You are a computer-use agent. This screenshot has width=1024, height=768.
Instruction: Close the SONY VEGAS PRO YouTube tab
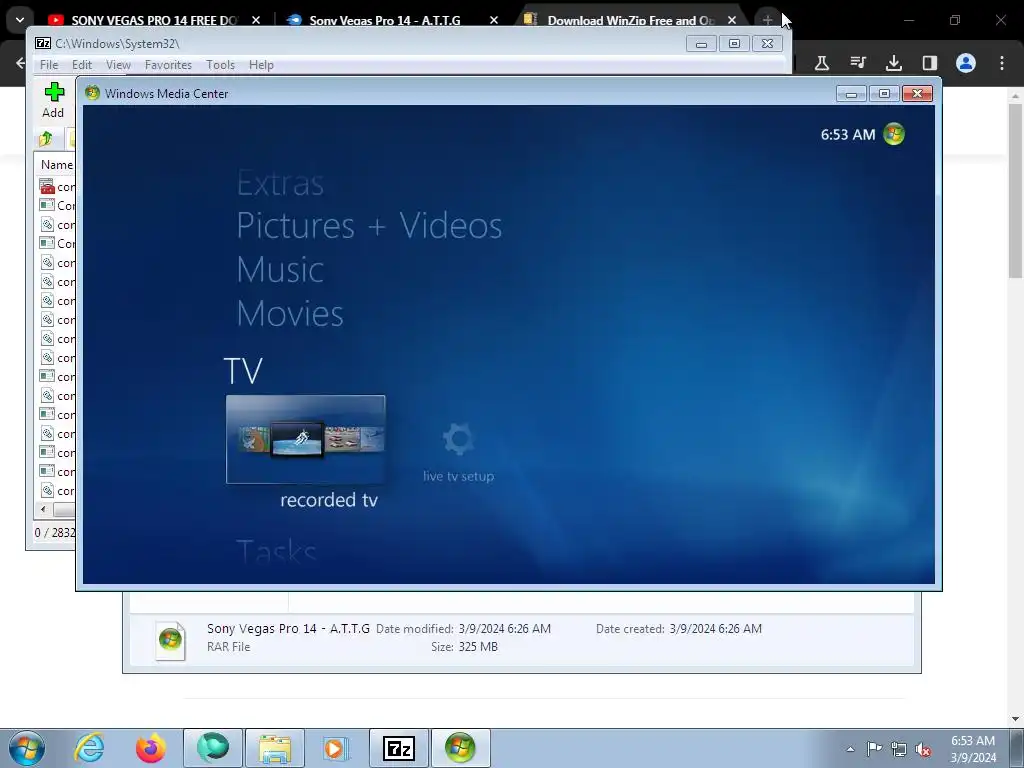point(256,20)
